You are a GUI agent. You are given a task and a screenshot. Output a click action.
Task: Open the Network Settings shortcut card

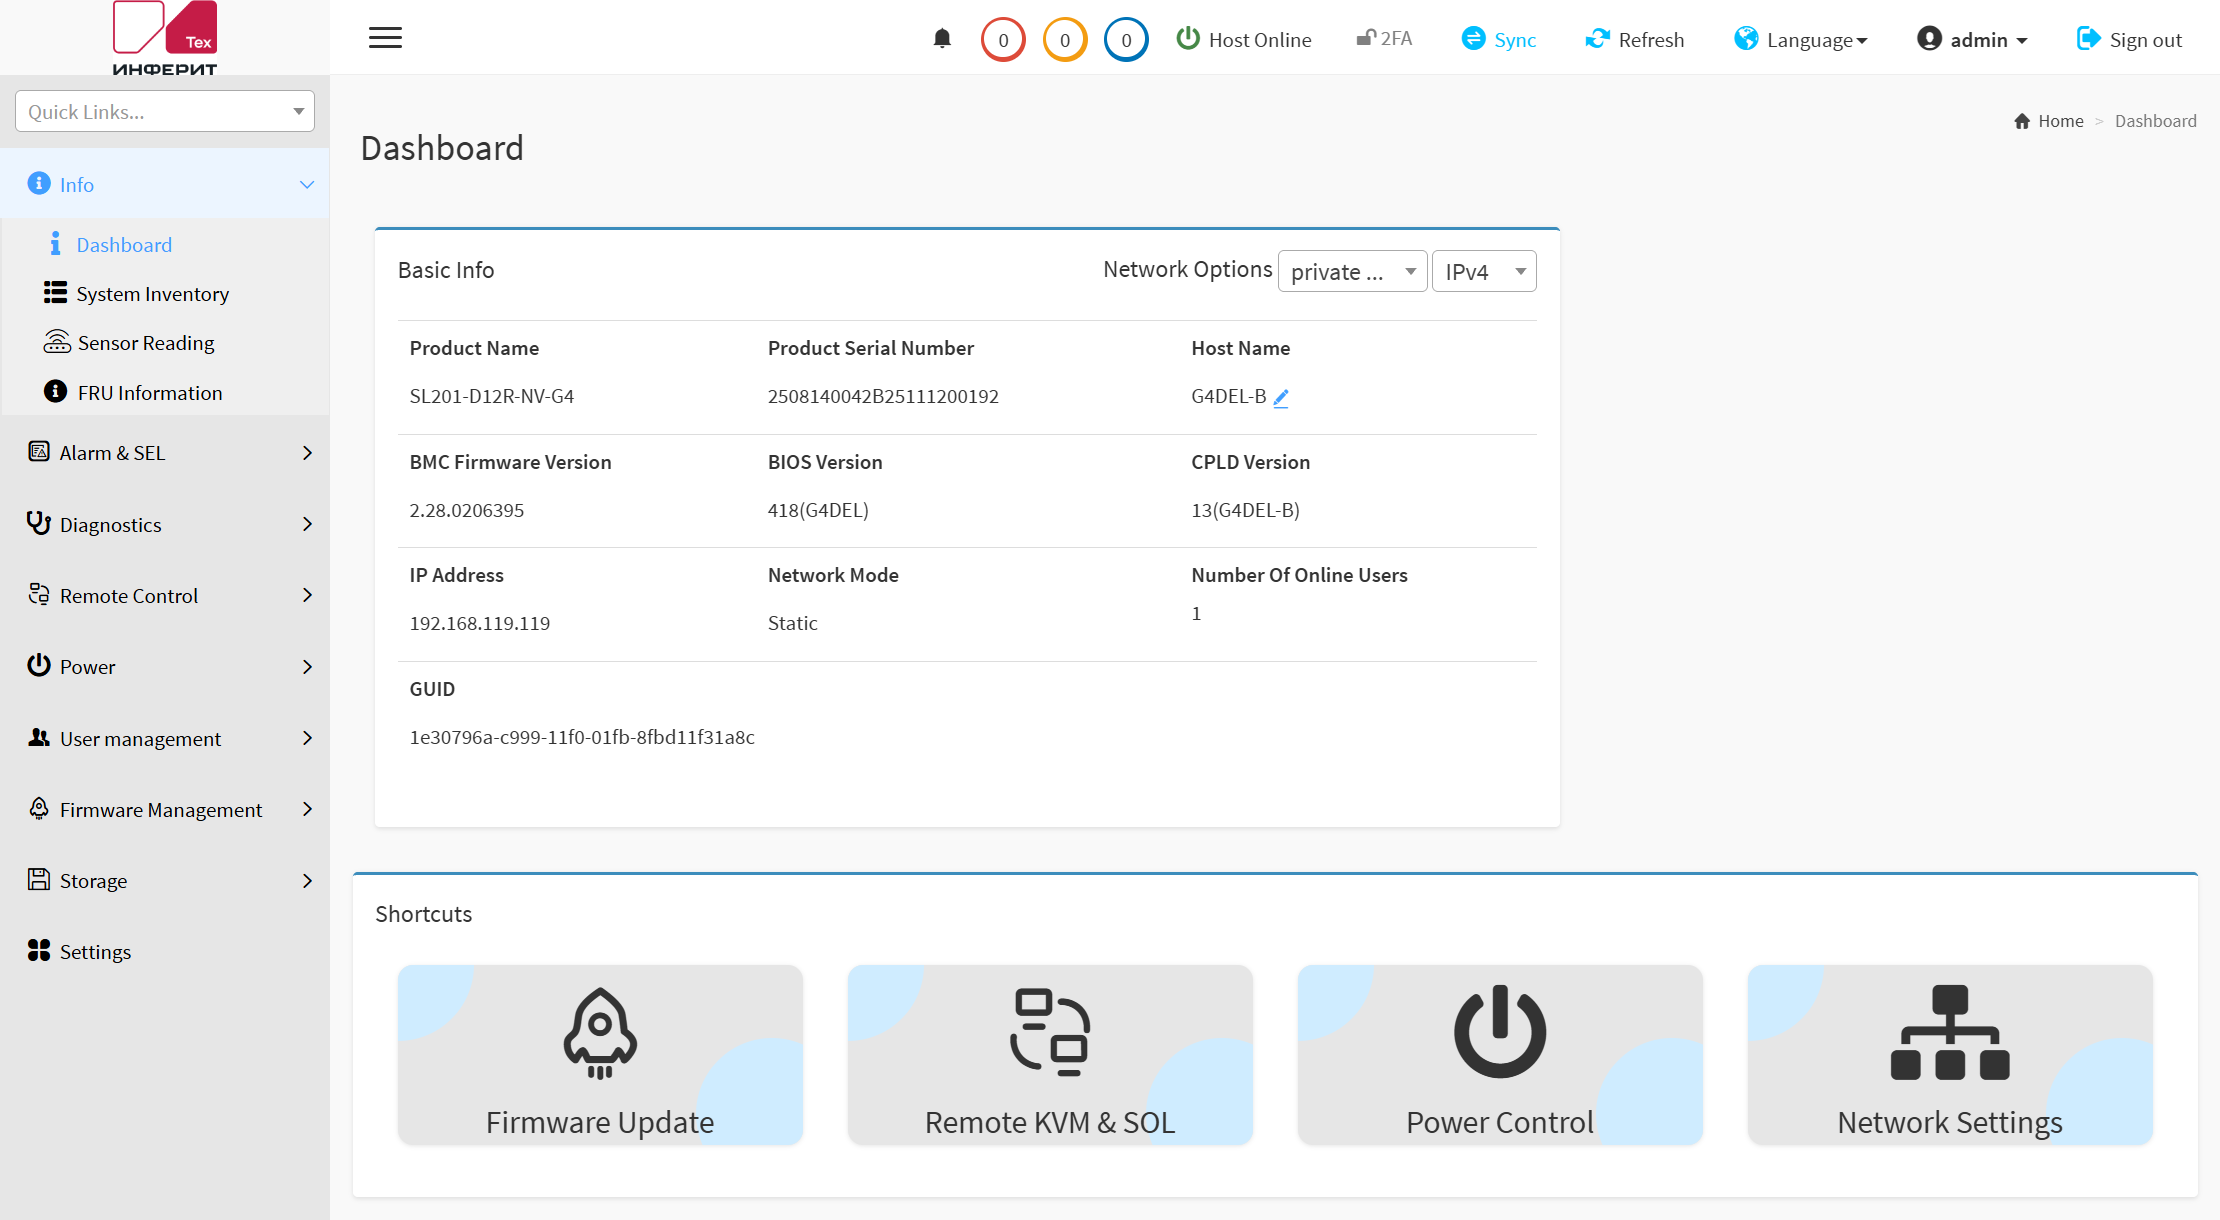click(x=1950, y=1055)
